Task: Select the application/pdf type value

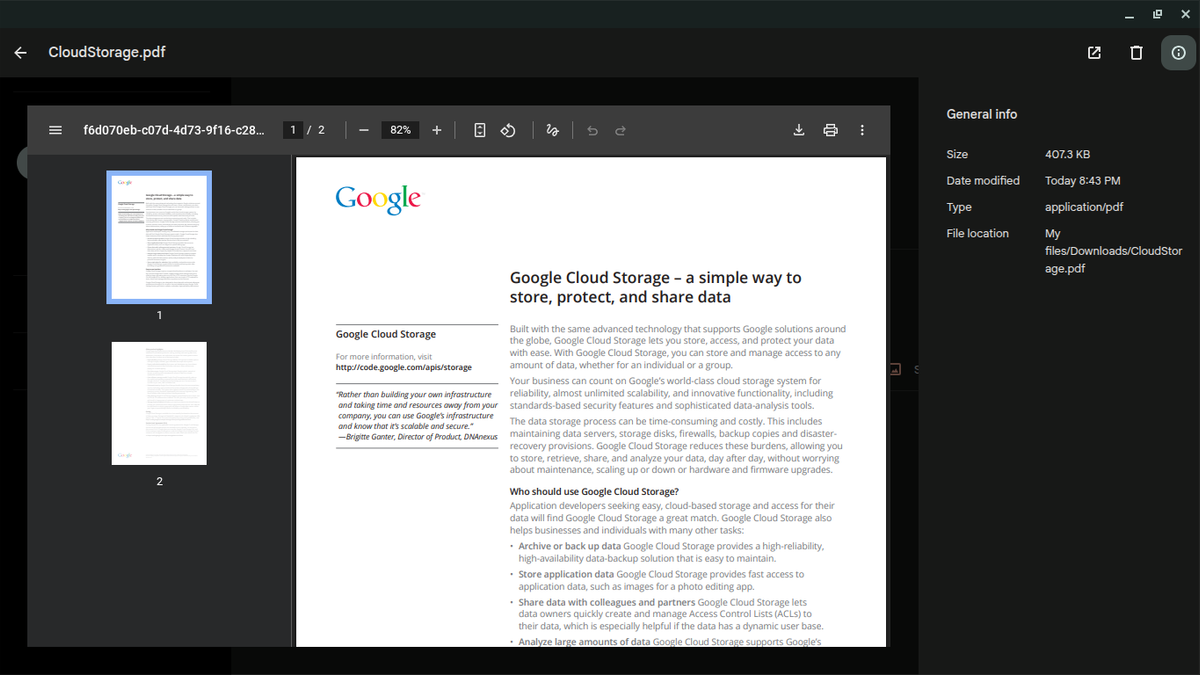Action: tap(1084, 207)
